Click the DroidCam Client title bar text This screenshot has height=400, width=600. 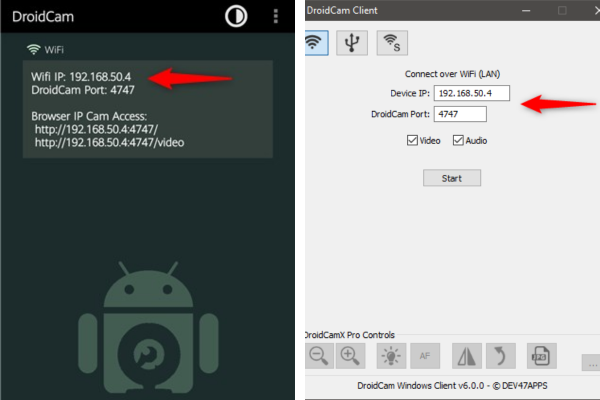342,10
